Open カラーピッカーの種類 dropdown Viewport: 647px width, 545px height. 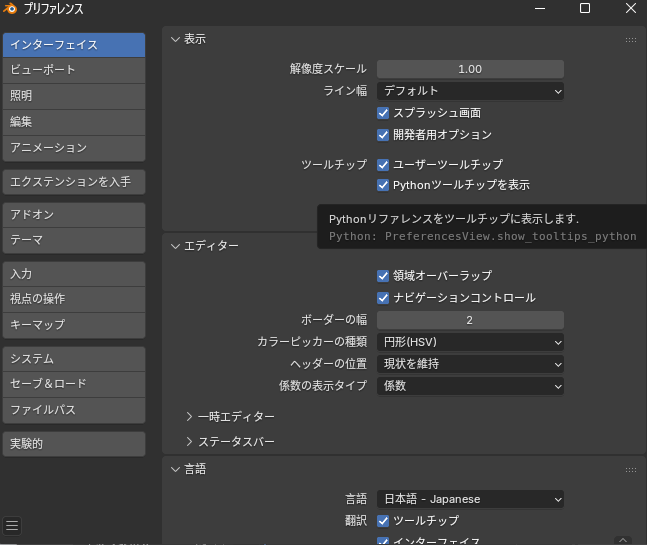click(x=470, y=342)
